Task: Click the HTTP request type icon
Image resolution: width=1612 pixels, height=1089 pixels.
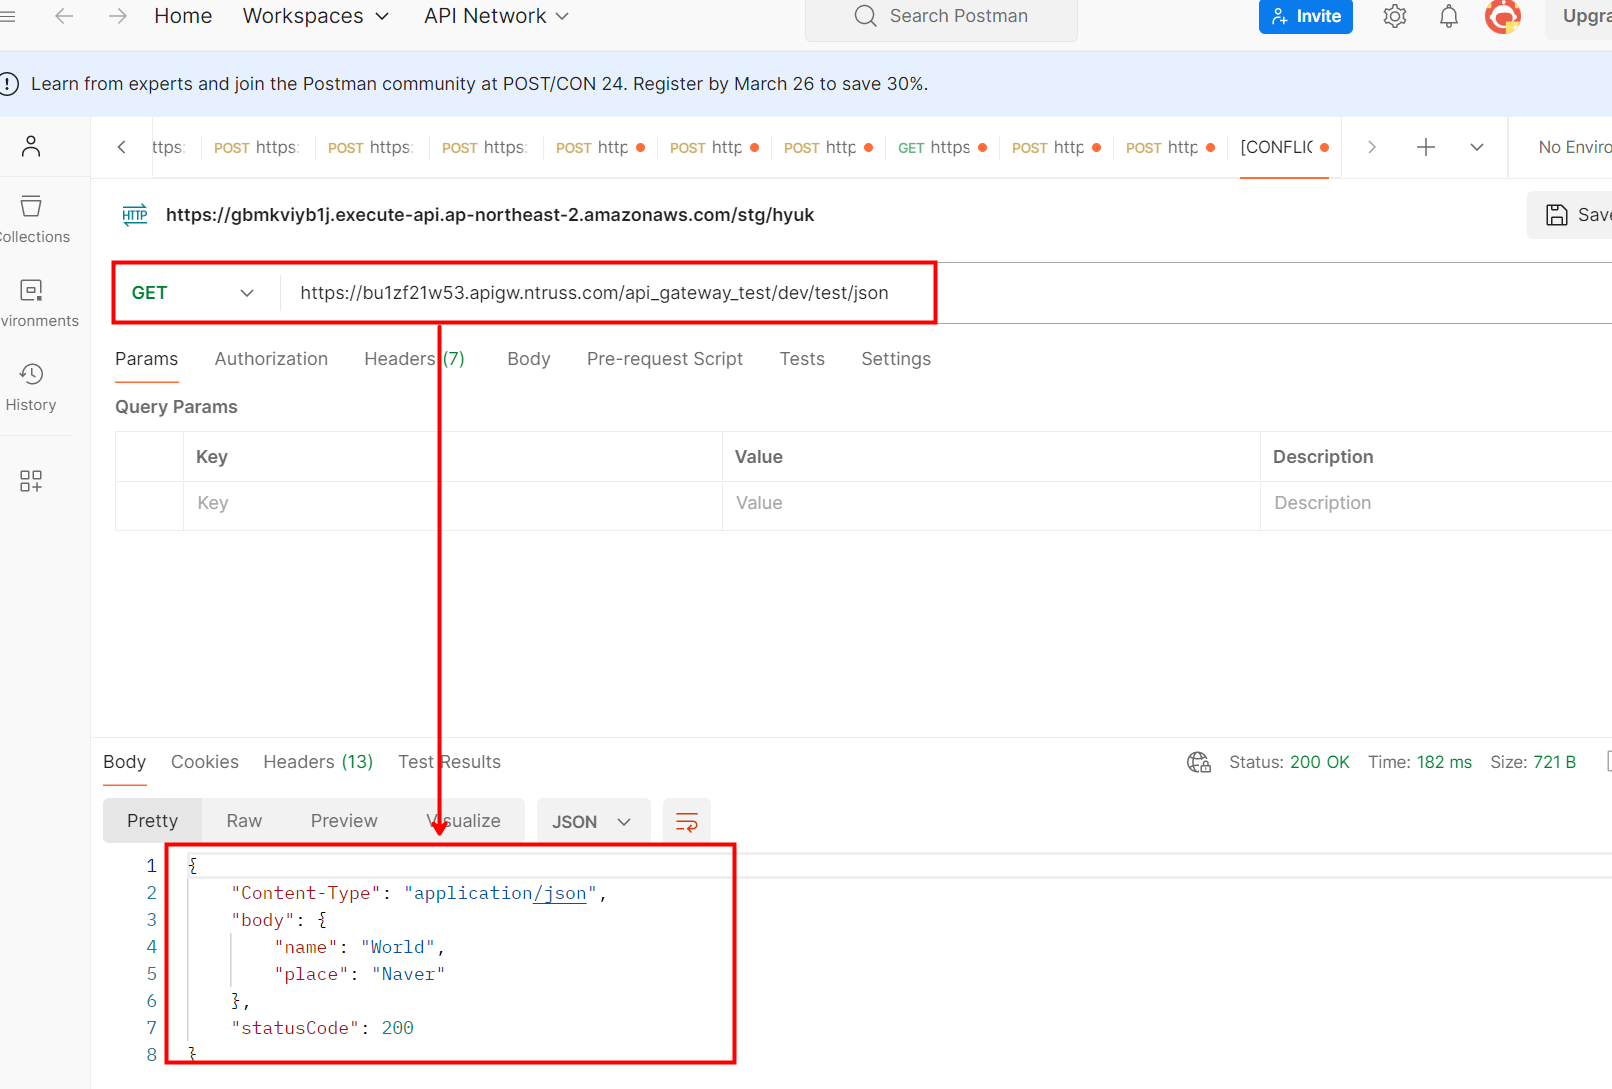Action: pos(135,215)
